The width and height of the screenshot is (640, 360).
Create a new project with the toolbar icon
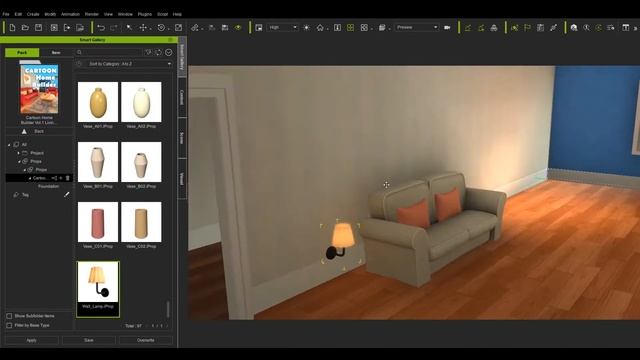point(12,27)
